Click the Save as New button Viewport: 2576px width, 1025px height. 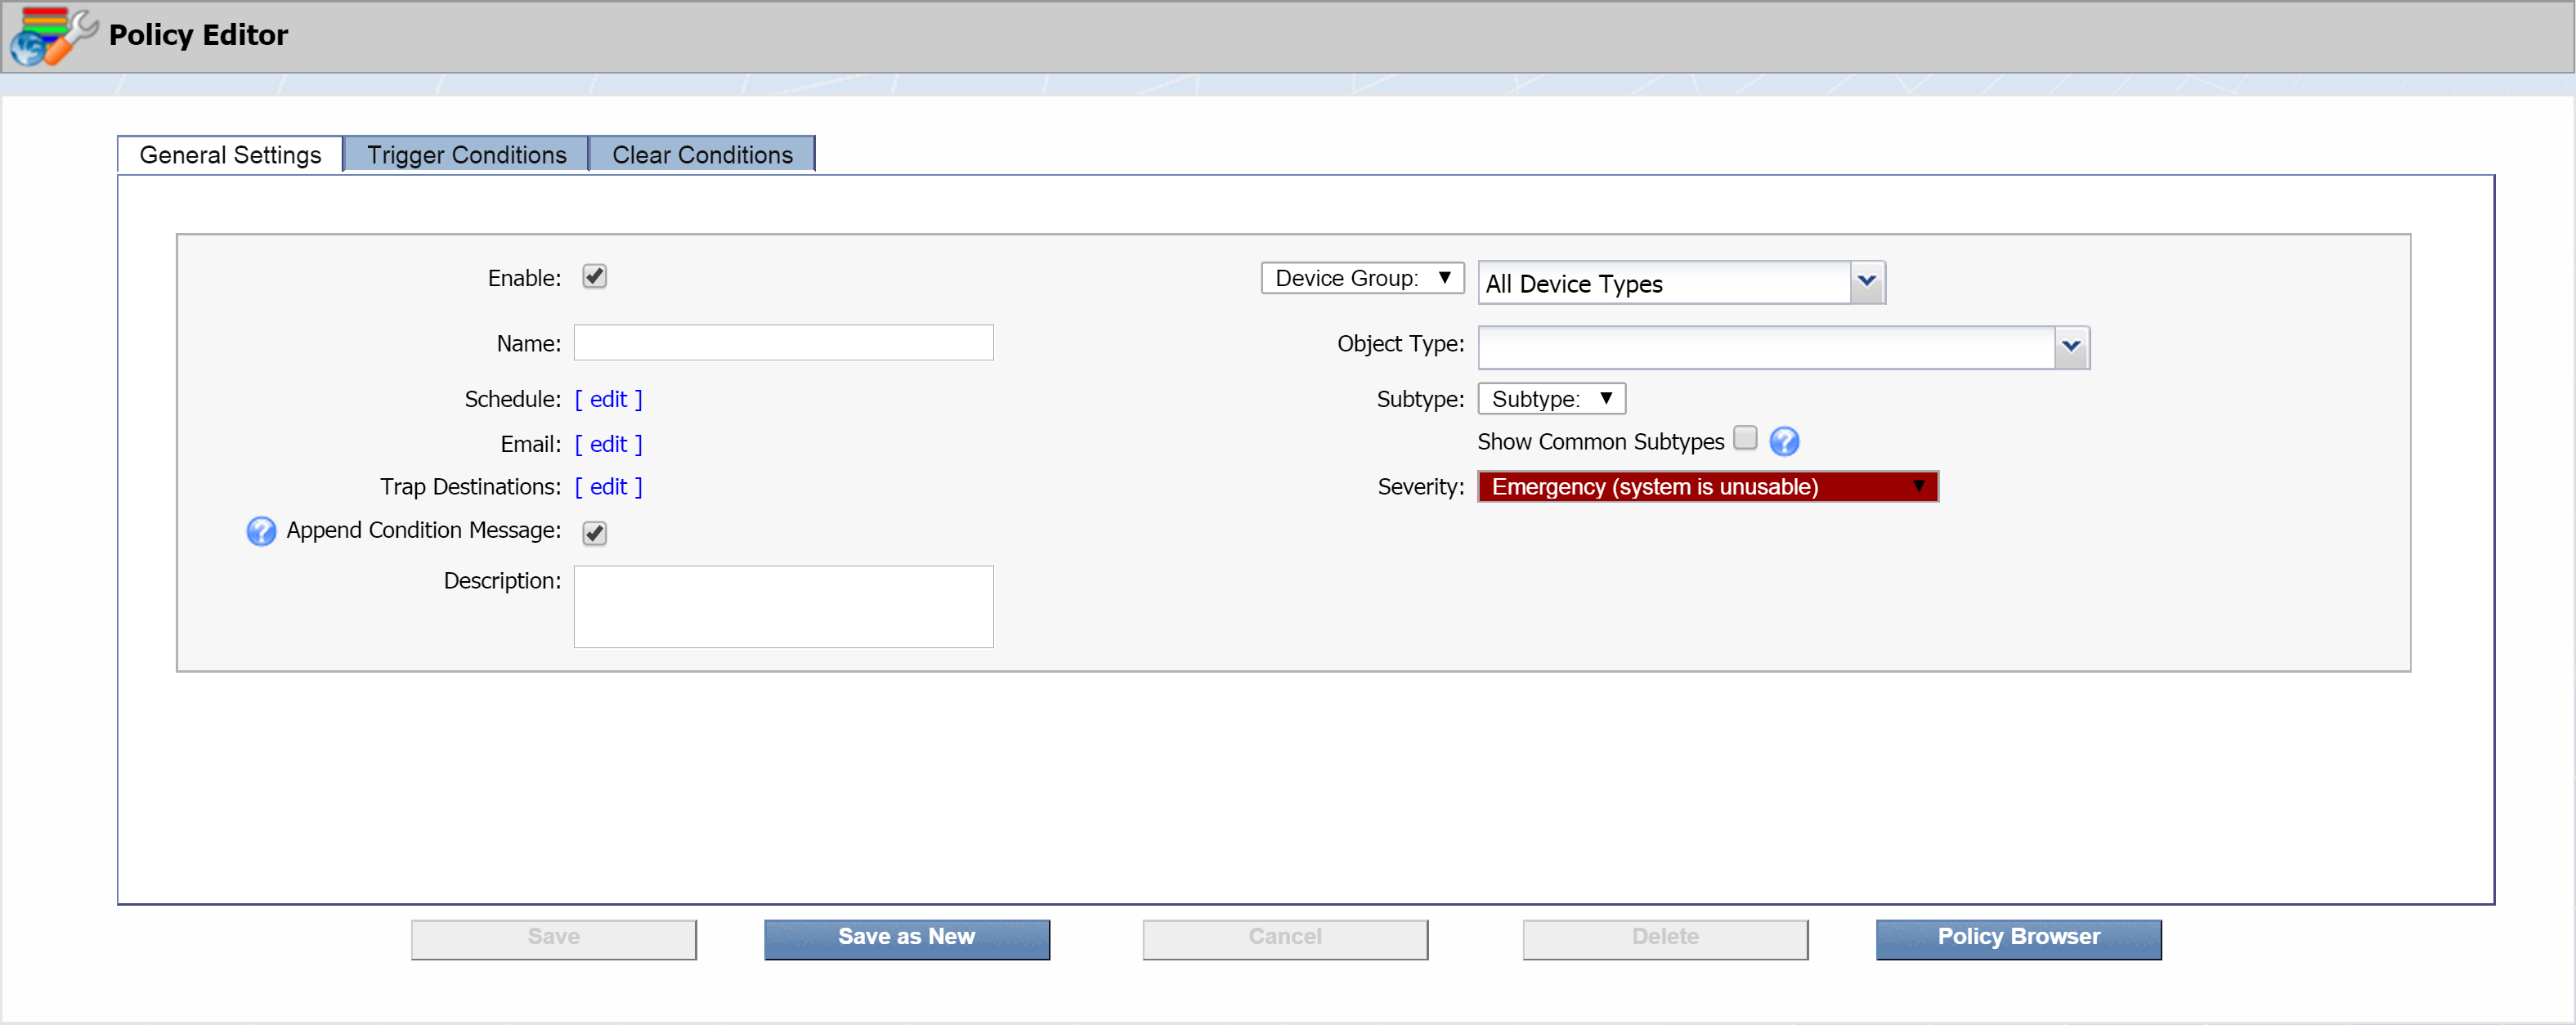pos(907,936)
